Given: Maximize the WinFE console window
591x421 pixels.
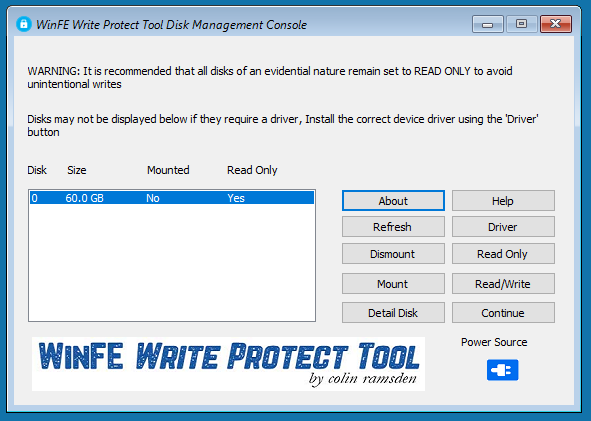Looking at the screenshot, I should (x=521, y=24).
